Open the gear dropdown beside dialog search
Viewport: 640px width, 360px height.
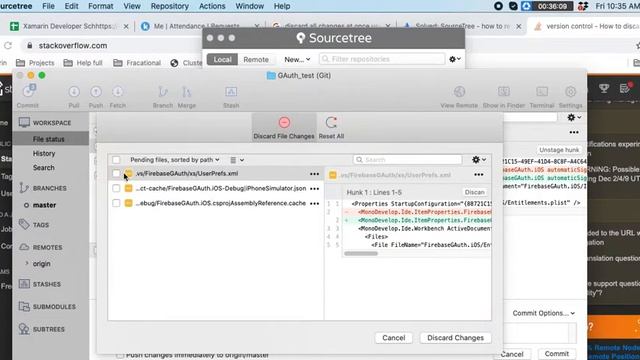[x=479, y=160]
